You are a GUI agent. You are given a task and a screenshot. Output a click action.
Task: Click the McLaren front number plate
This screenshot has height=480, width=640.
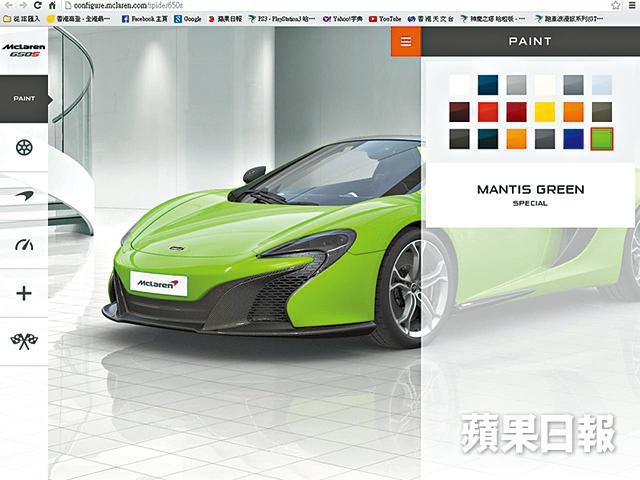(x=158, y=283)
